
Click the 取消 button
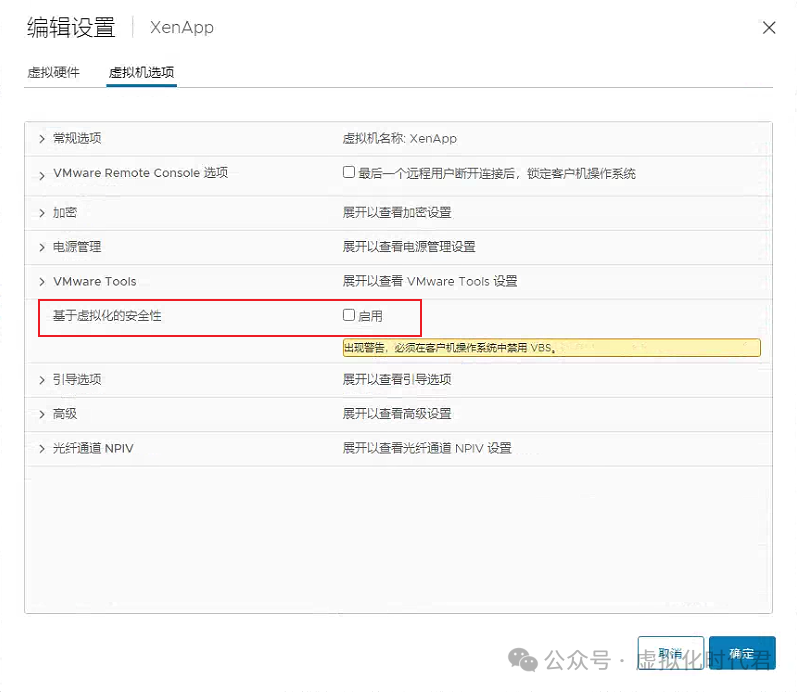(670, 653)
